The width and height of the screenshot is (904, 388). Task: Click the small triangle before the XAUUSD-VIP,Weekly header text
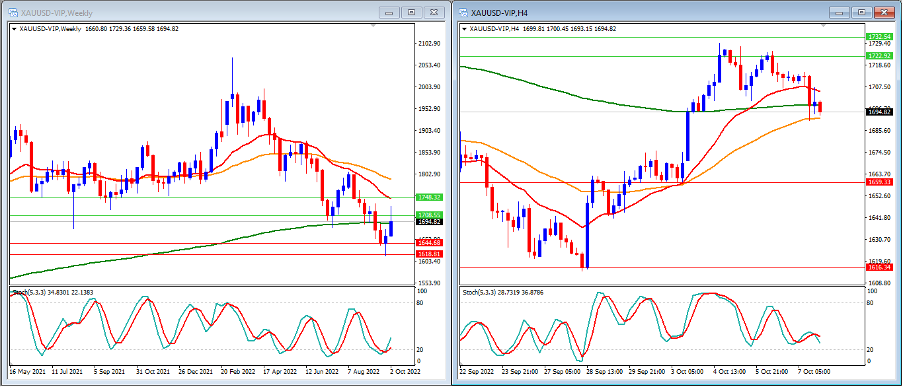coord(14,28)
